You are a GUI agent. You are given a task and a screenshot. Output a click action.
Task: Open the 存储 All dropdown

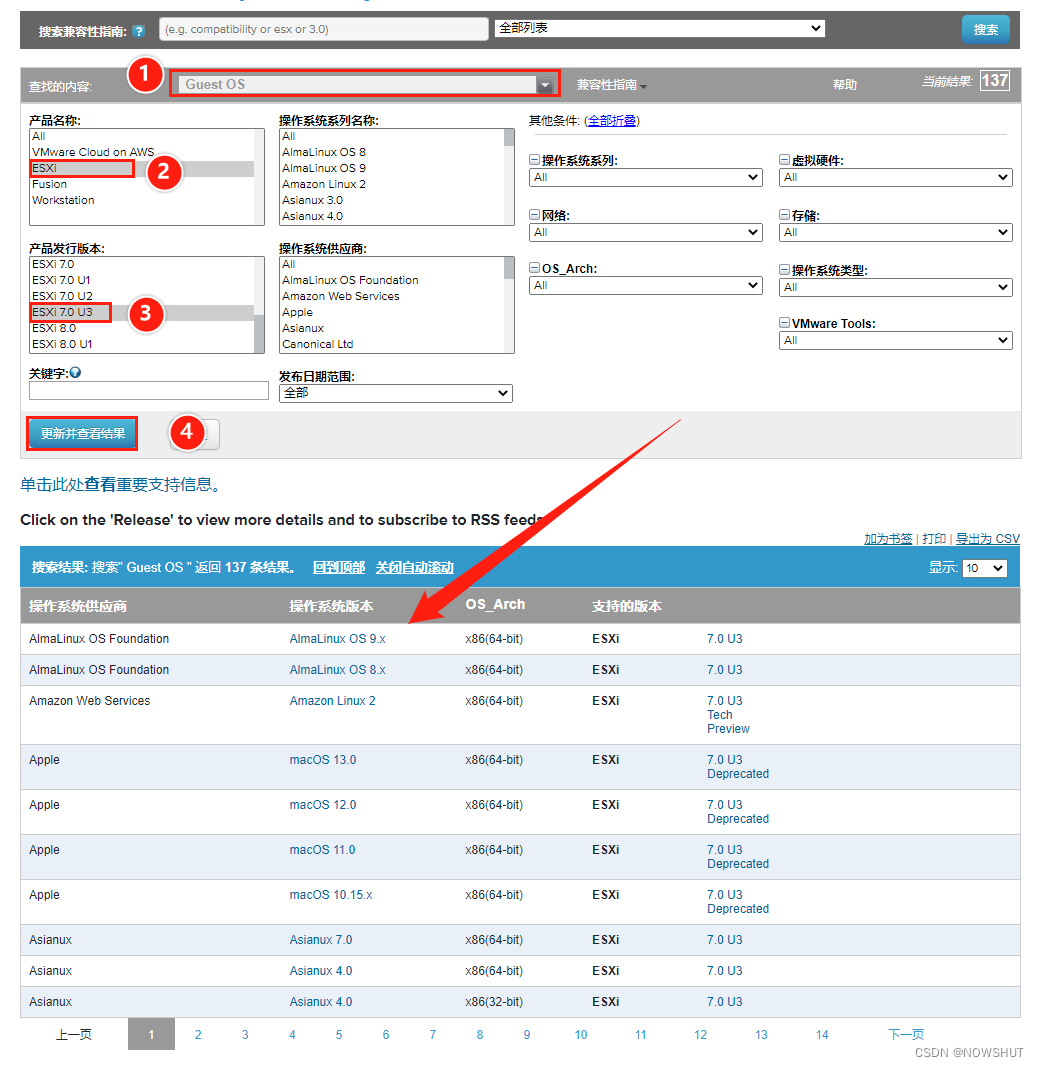pos(895,232)
